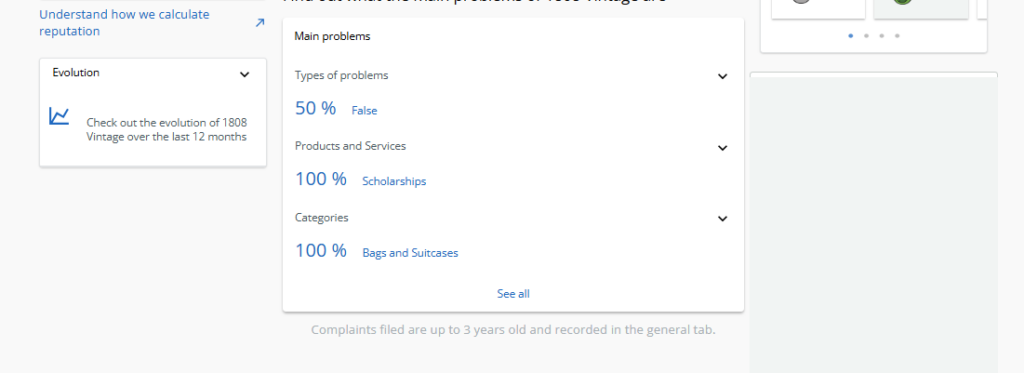Screen dimensions: 1024x373
Task: Click the line chart icon in Evolution card
Action: click(x=59, y=116)
